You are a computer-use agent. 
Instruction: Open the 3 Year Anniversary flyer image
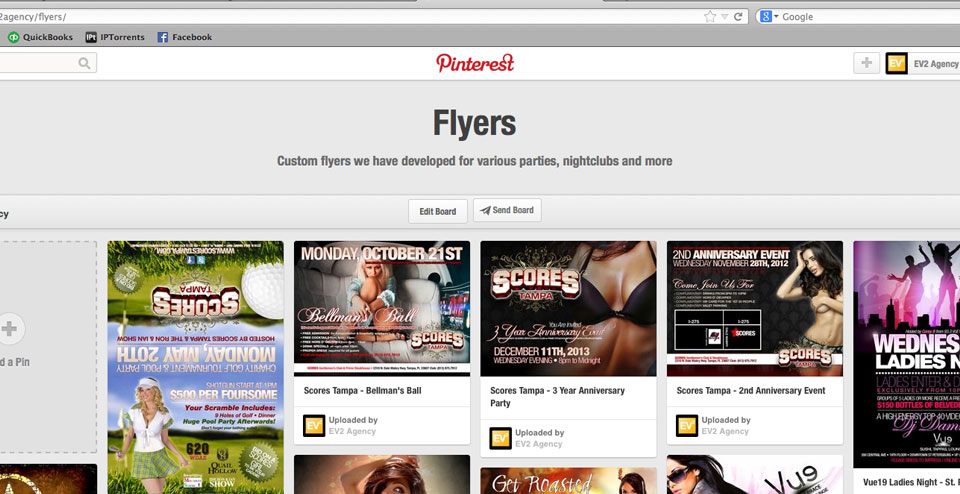(x=568, y=308)
